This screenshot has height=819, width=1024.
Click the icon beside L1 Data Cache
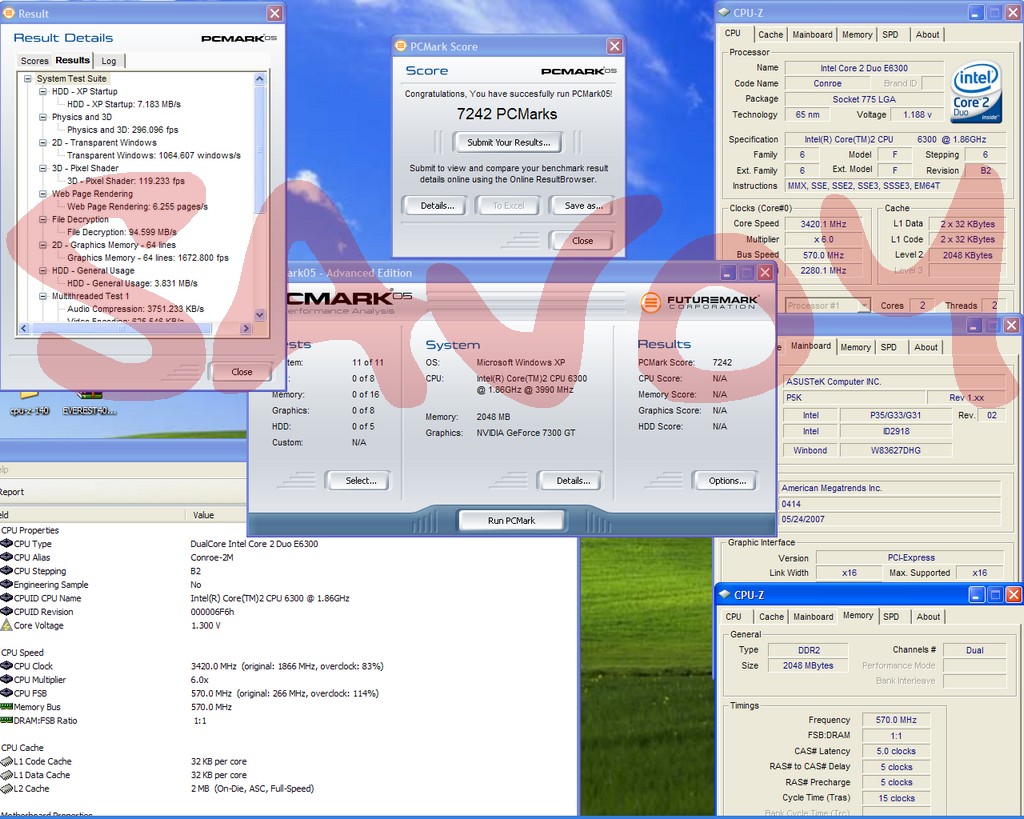(7, 775)
